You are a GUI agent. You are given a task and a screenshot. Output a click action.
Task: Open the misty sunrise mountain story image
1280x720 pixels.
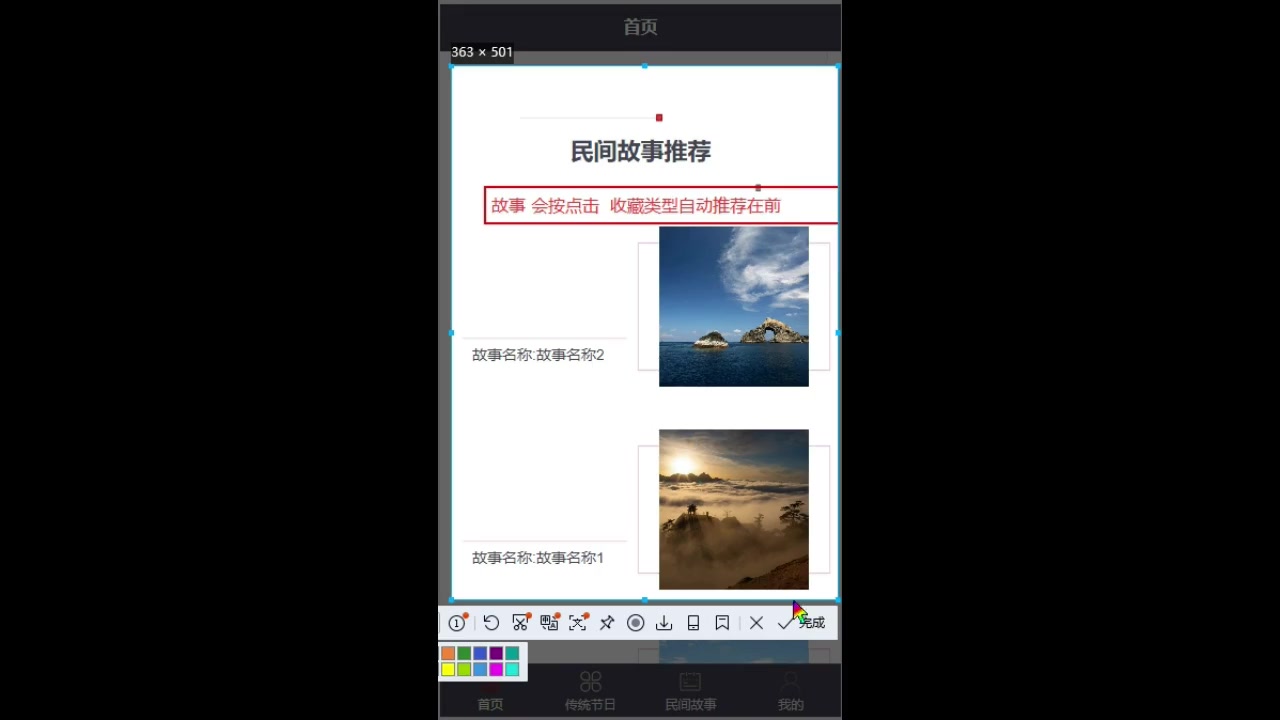tap(734, 509)
